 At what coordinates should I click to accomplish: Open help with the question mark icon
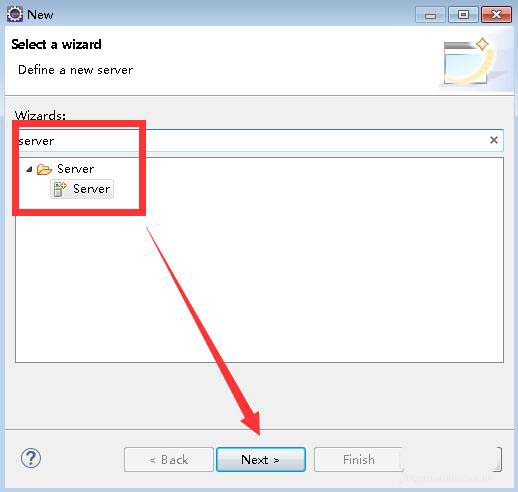[x=31, y=458]
